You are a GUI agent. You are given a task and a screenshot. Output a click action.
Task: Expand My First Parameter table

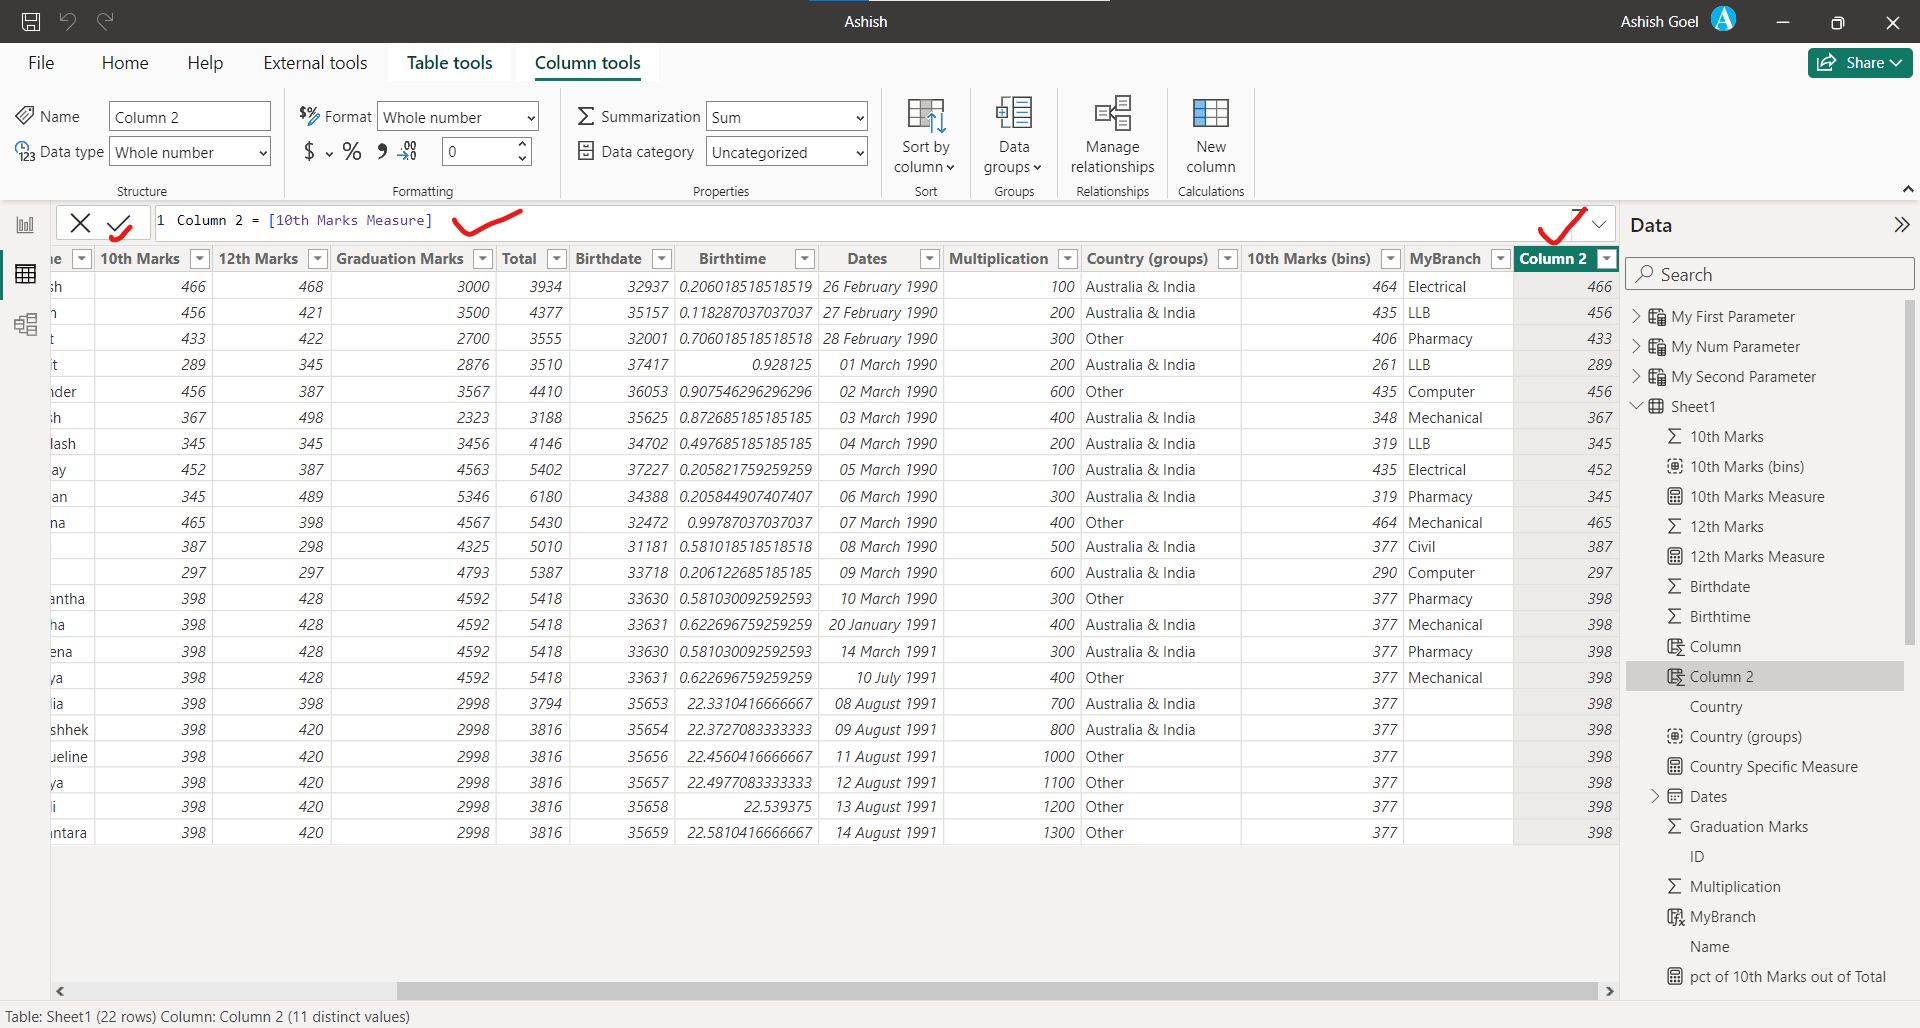click(x=1637, y=317)
